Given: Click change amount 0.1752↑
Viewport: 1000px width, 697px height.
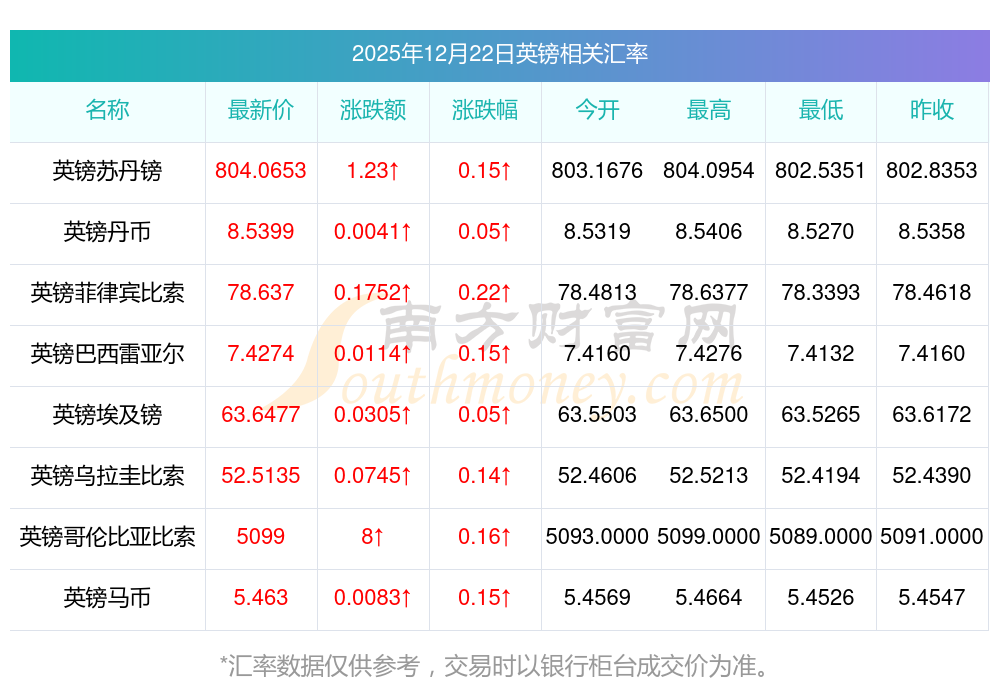Looking at the screenshot, I should pos(372,293).
